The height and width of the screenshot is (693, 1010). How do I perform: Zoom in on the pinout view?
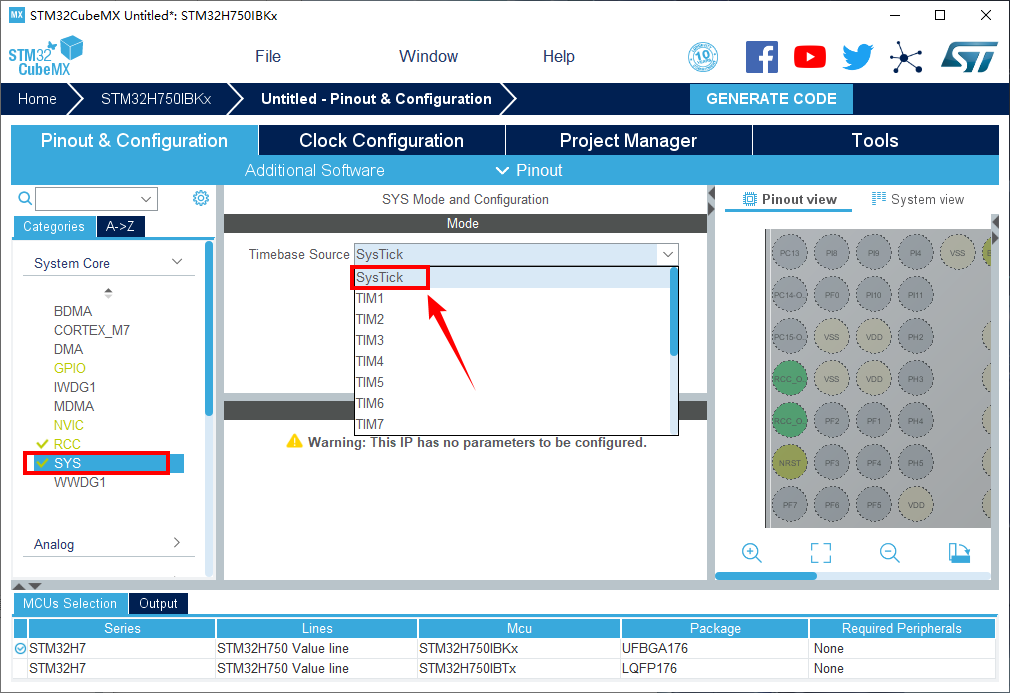point(752,552)
